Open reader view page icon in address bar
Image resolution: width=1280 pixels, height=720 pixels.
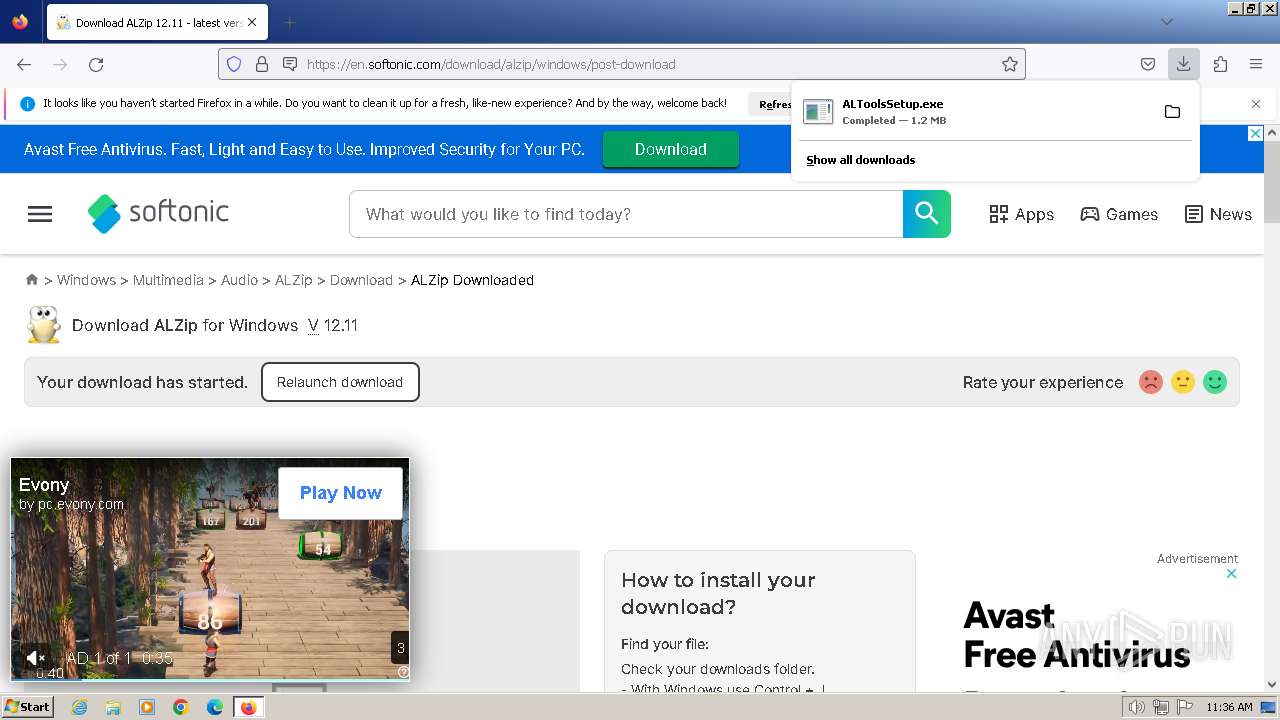click(x=290, y=64)
